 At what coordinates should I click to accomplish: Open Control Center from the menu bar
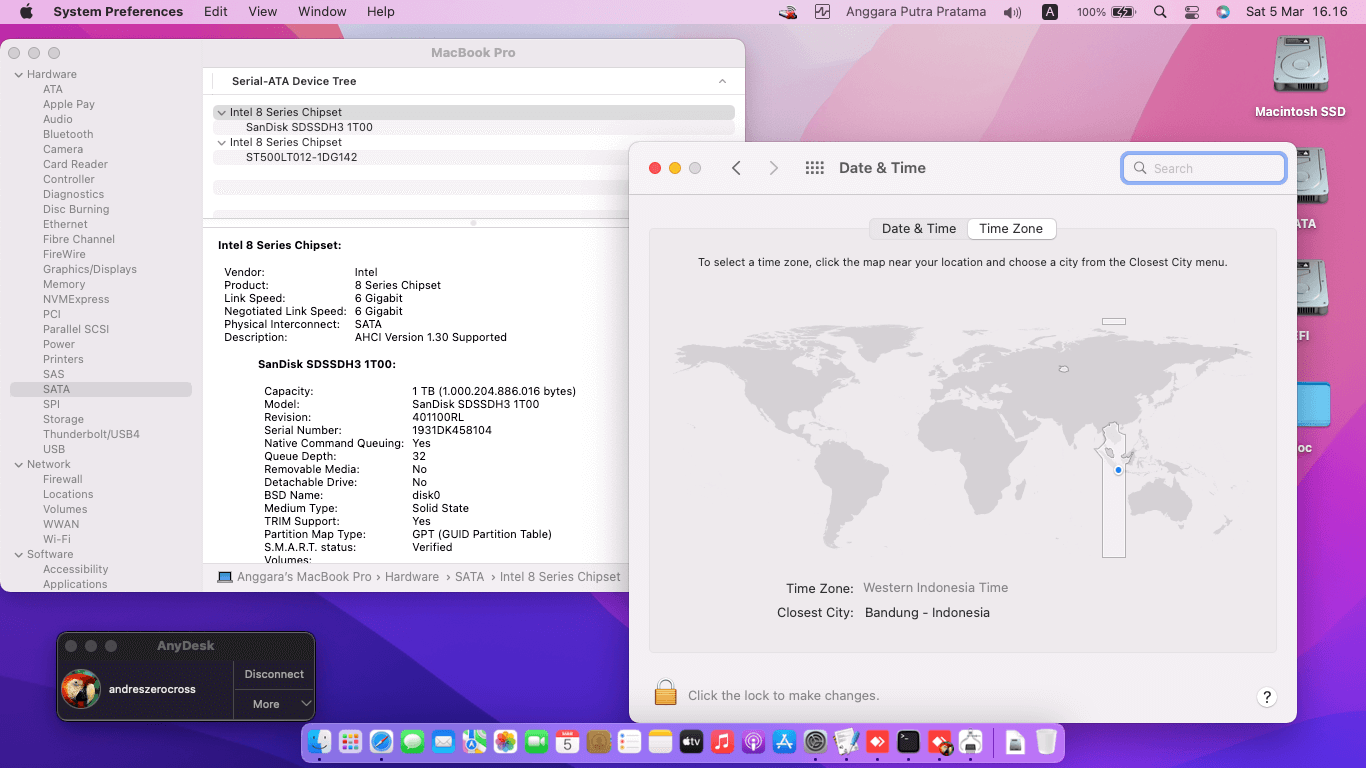pos(1191,12)
